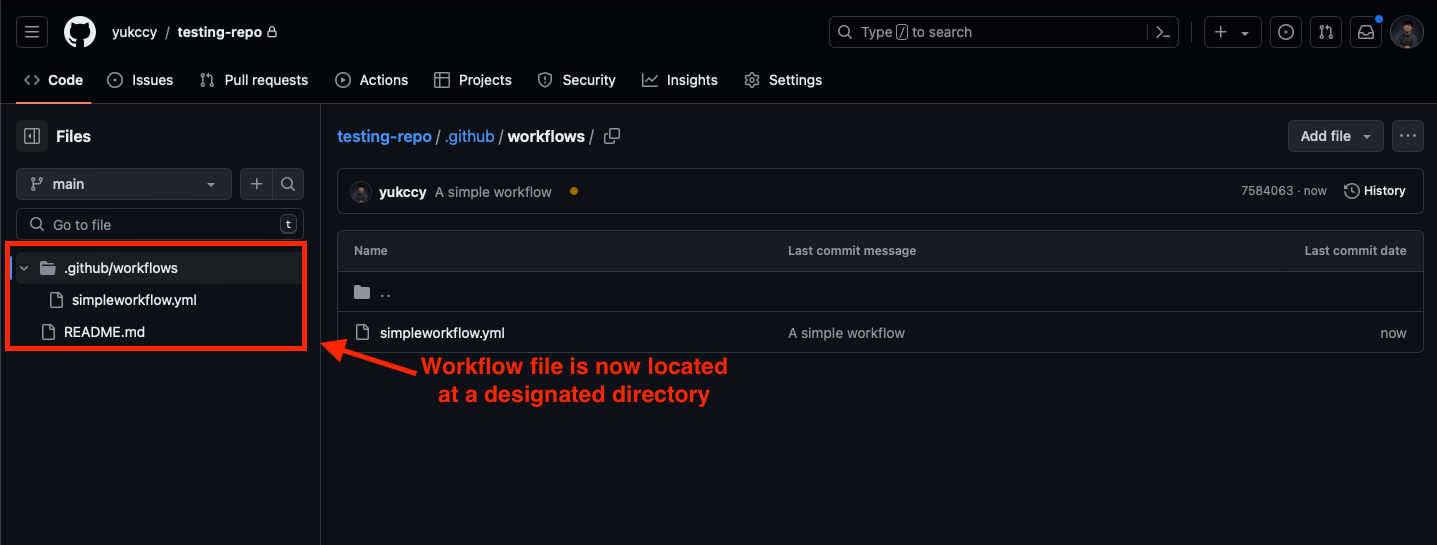1437x545 pixels.
Task: Open the main branch selector
Action: click(x=124, y=184)
